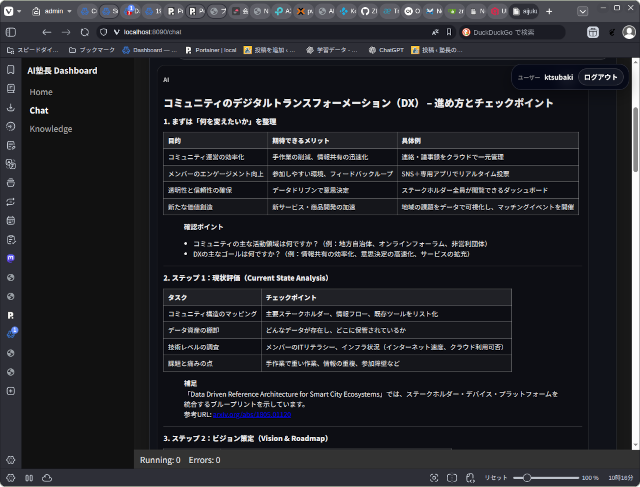Viewport: 640px width, 487px height.
Task: Open the reference URL link
Action: [251, 414]
